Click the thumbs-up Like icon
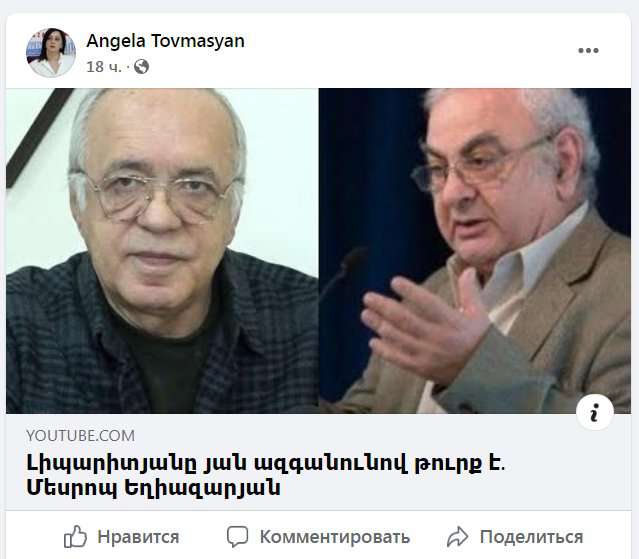 click(x=75, y=537)
